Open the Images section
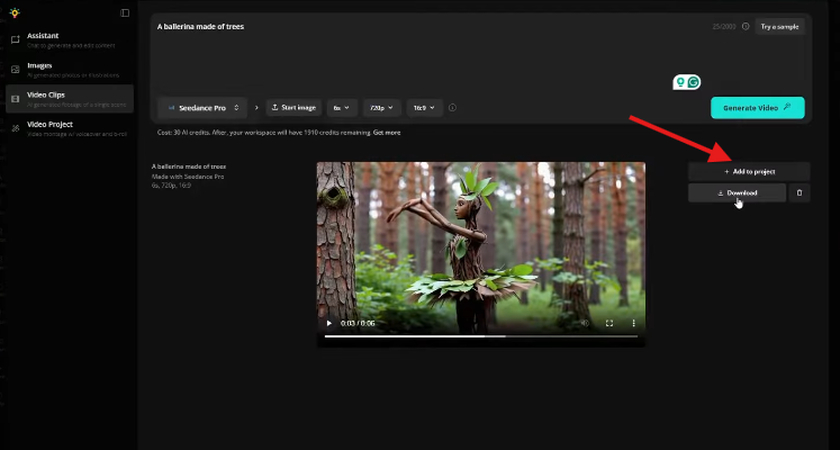This screenshot has width=840, height=450. pos(70,69)
